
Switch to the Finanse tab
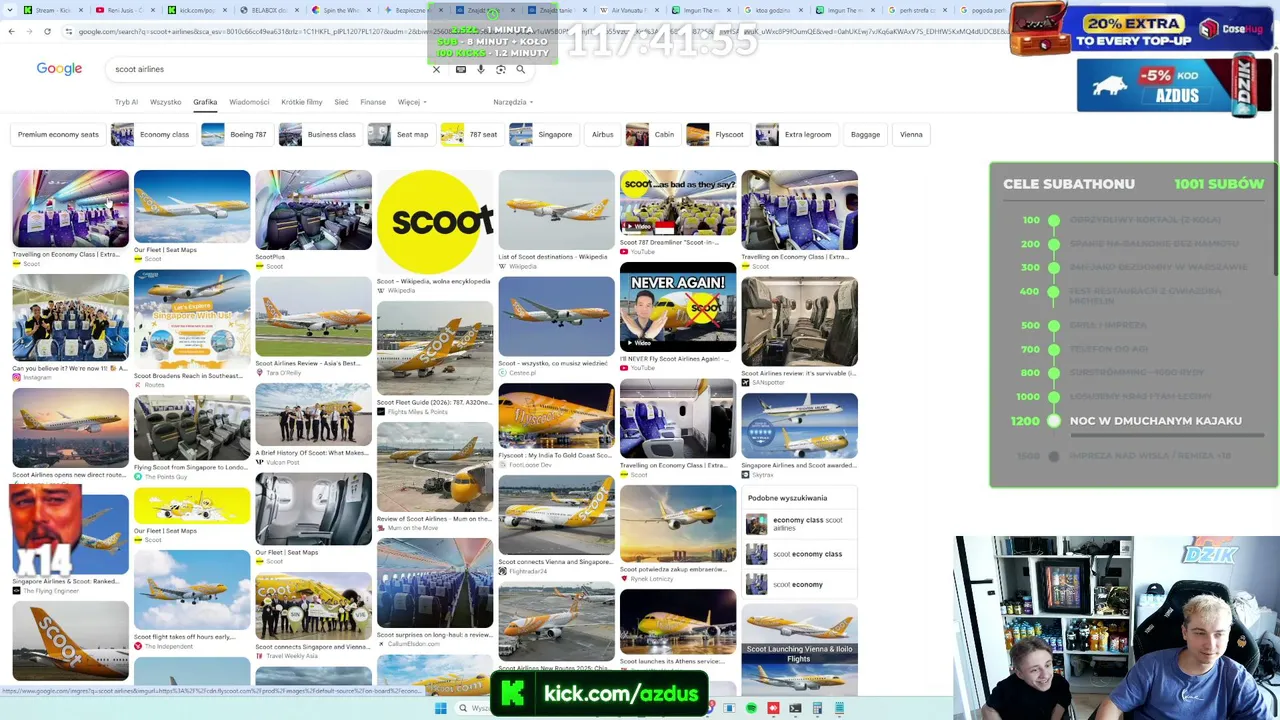coord(373,102)
